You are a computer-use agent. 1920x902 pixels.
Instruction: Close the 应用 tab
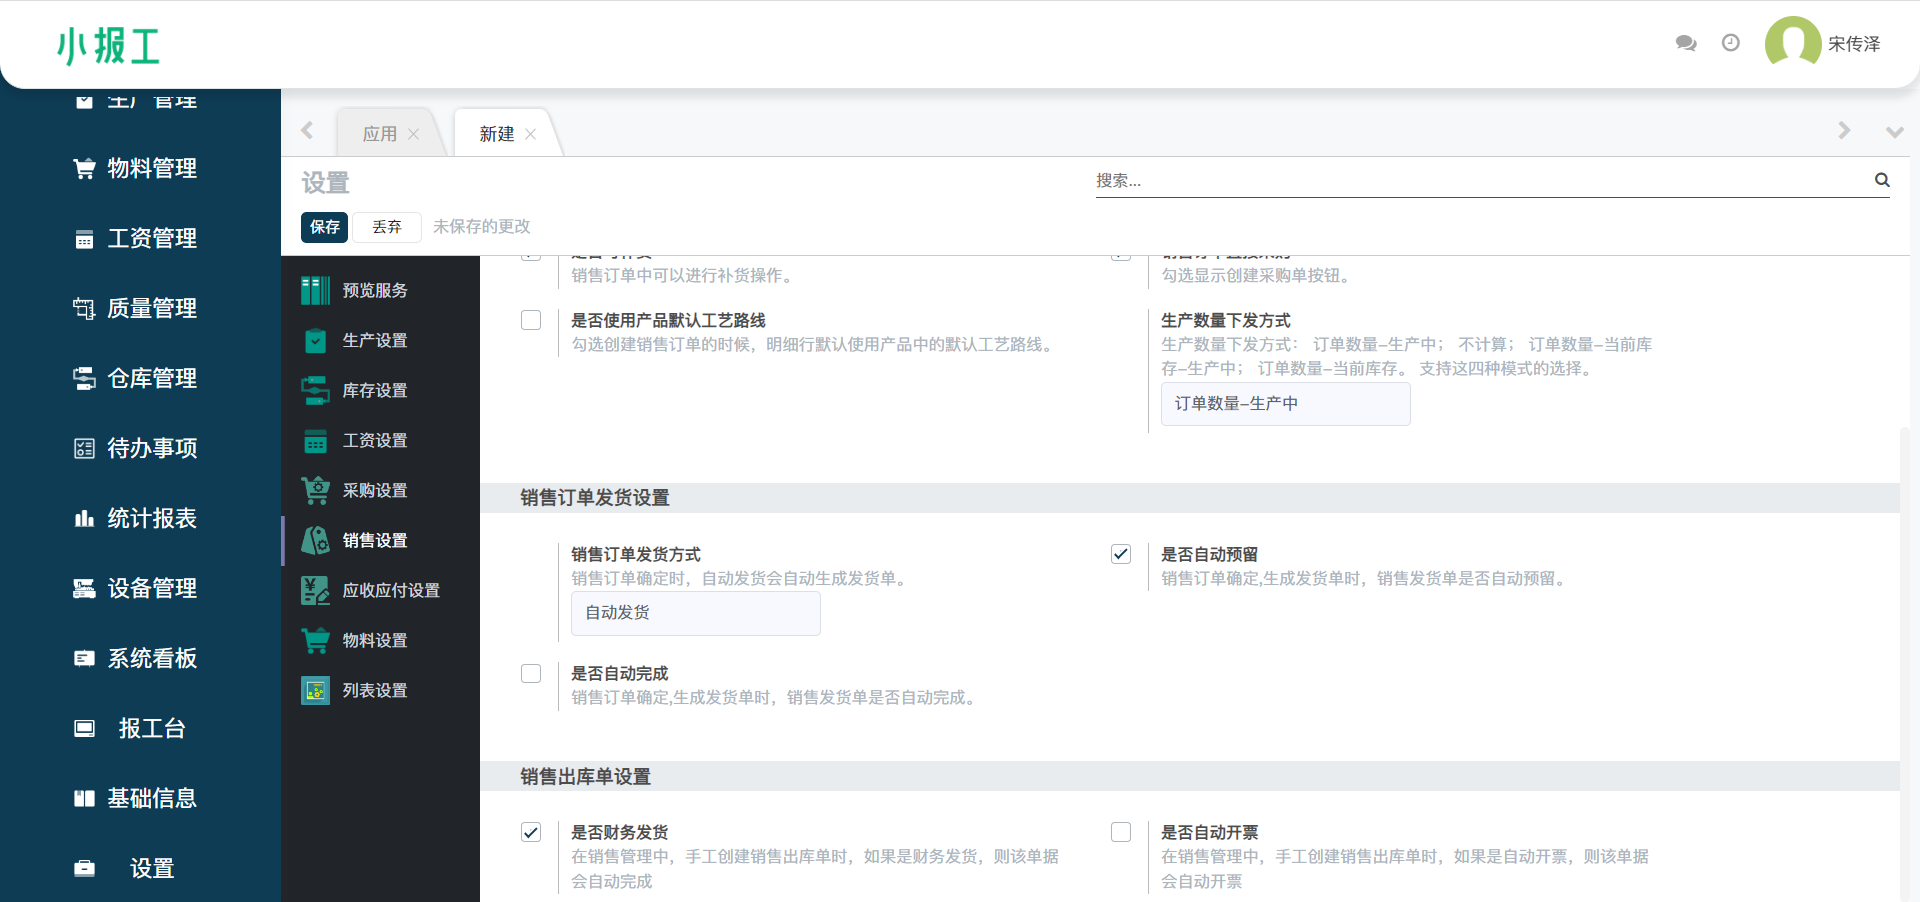pyautogui.click(x=414, y=134)
